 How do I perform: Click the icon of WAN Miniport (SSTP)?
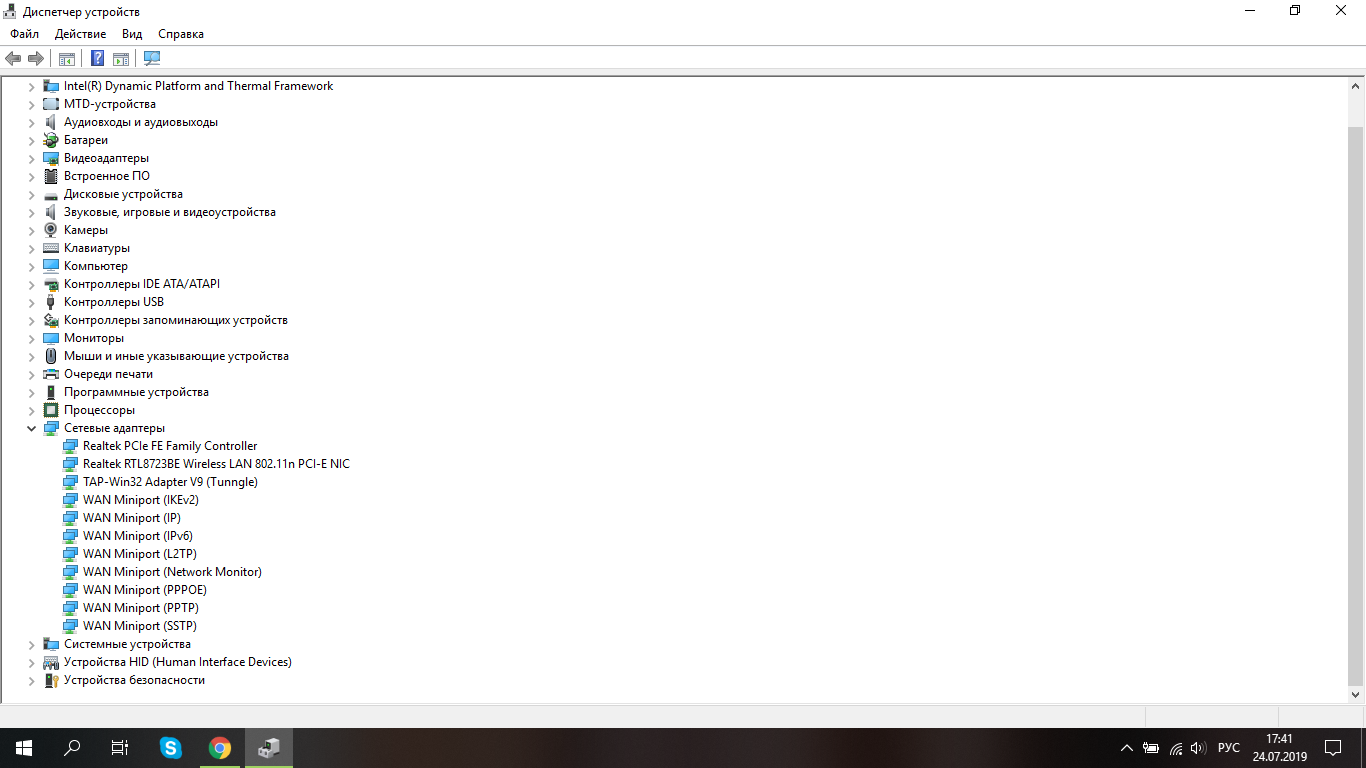click(x=70, y=626)
